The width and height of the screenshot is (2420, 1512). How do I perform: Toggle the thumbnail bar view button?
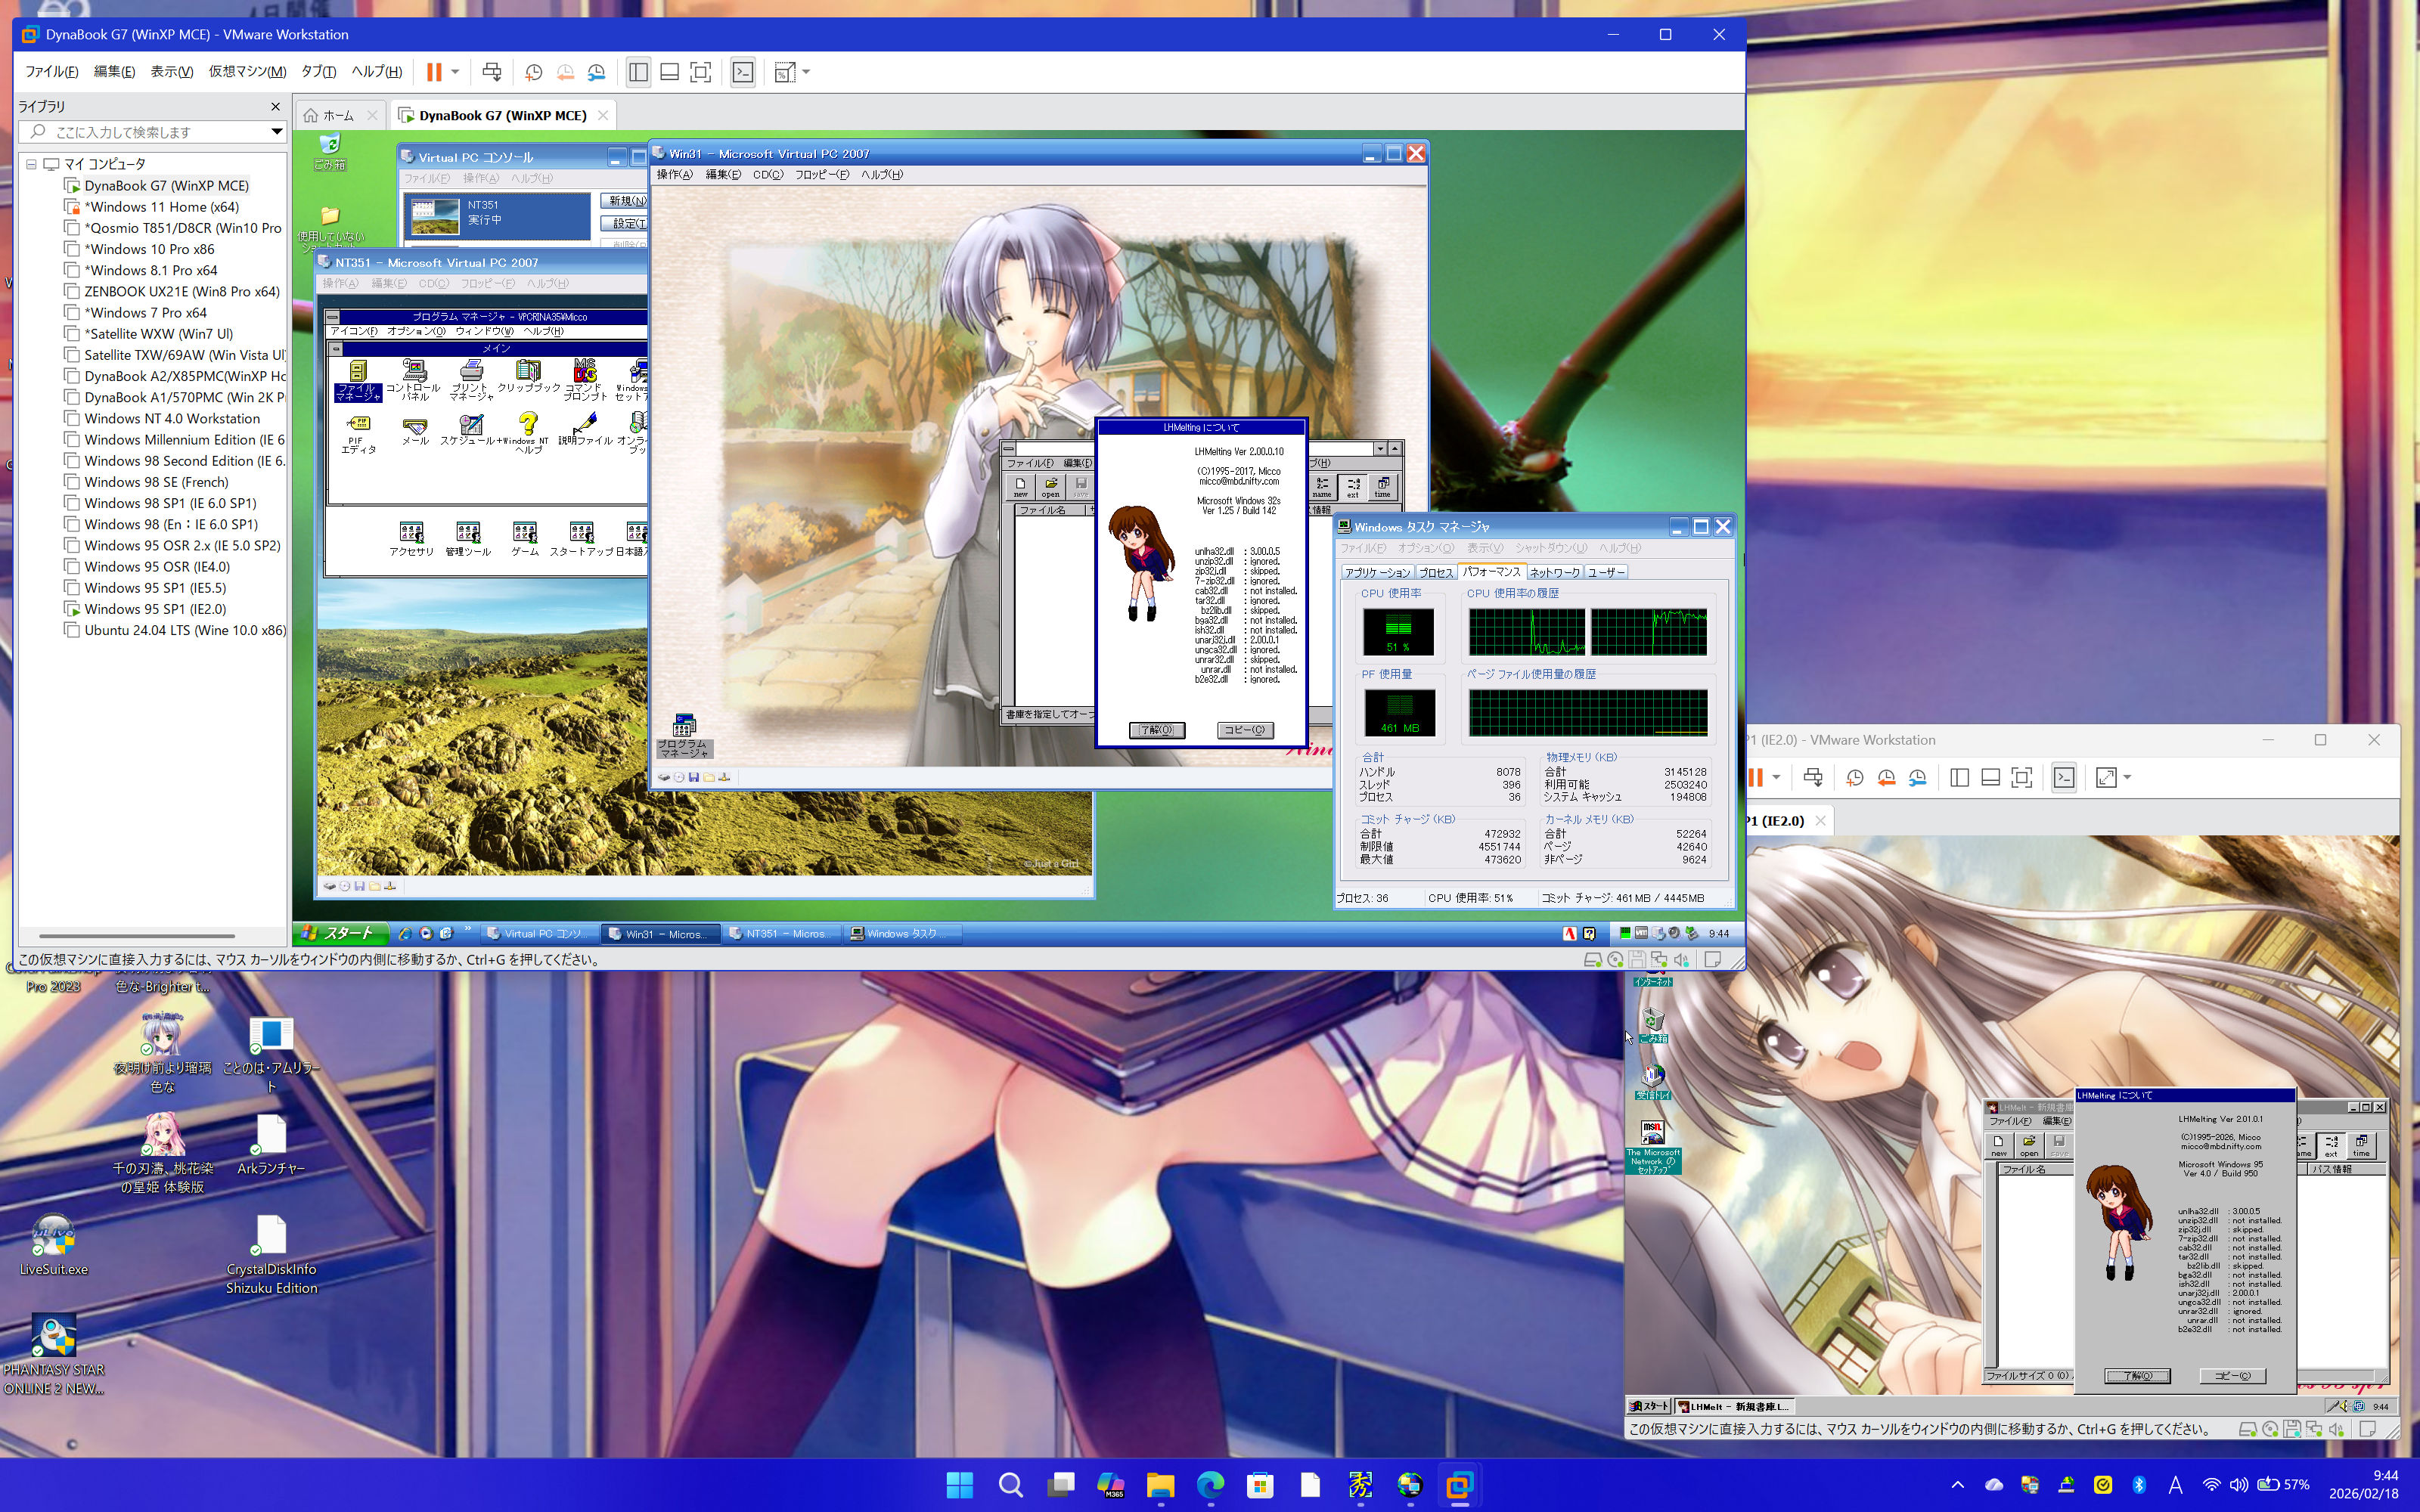670,72
